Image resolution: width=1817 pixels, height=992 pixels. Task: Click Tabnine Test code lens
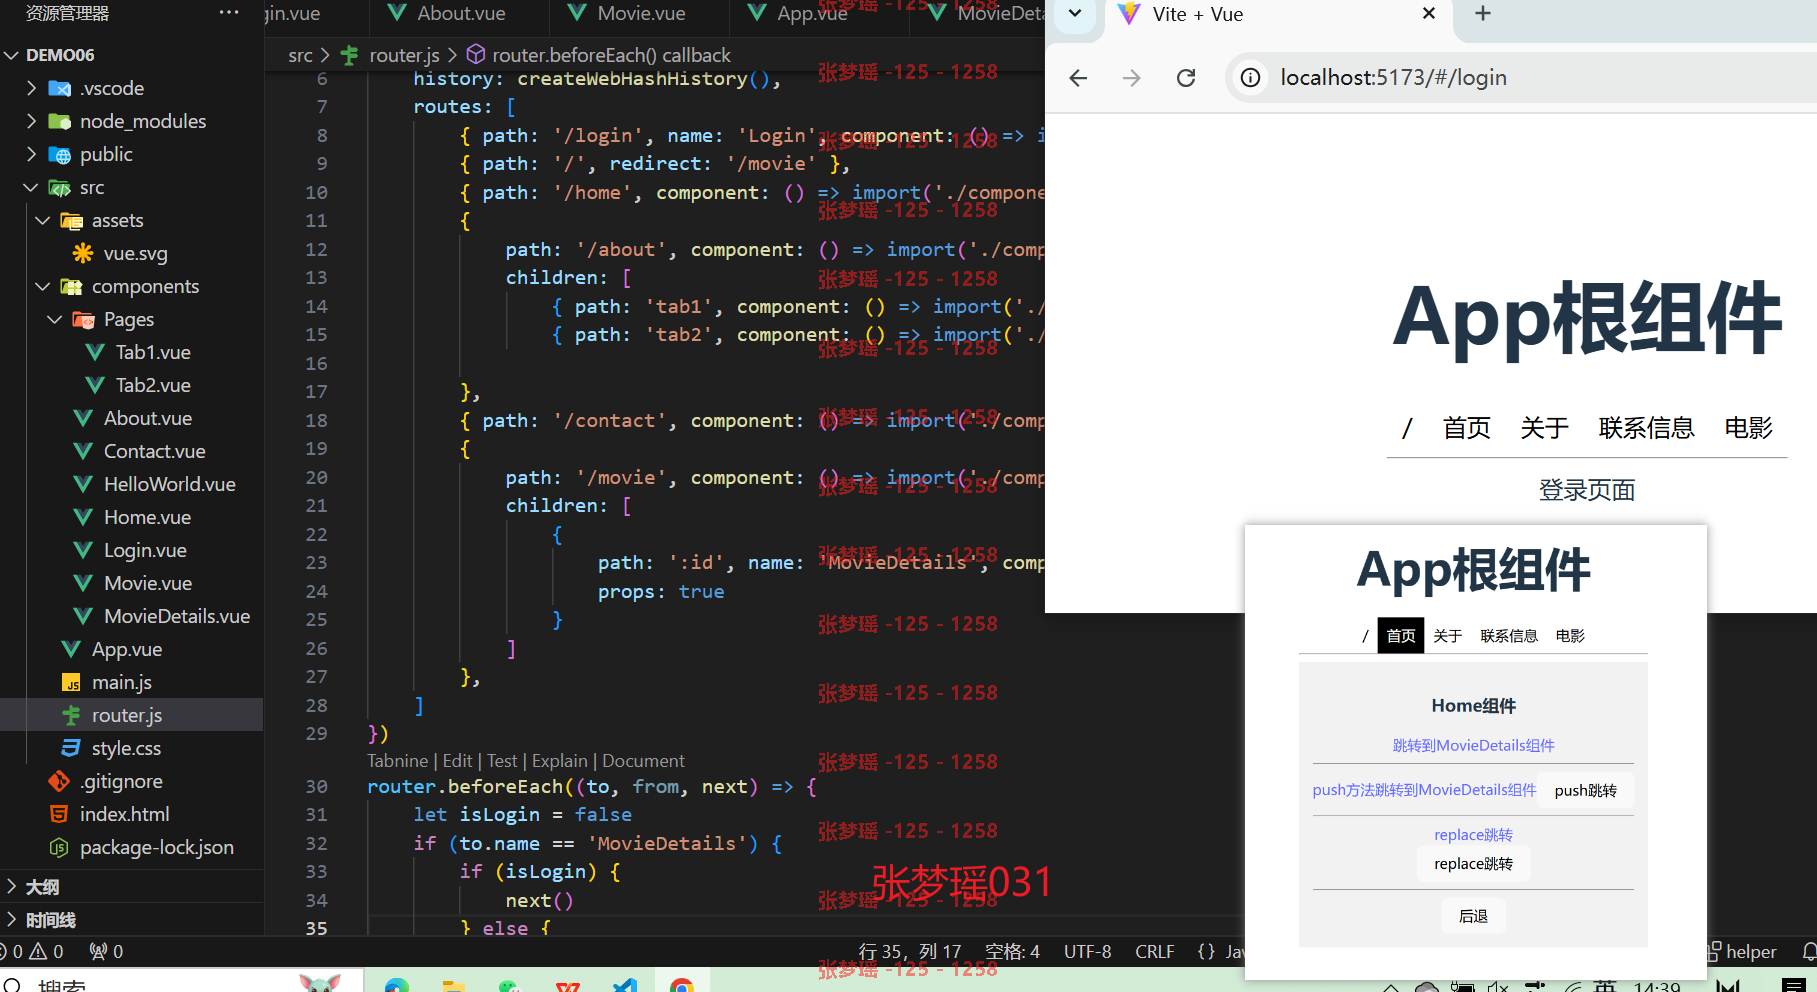point(502,761)
